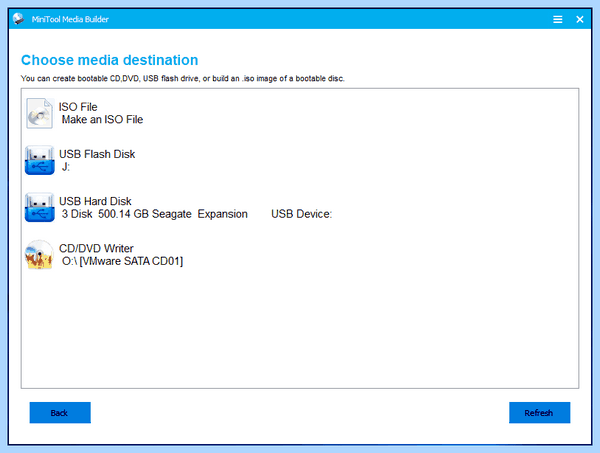Click the USB Flash Disk drive icon

39,160
